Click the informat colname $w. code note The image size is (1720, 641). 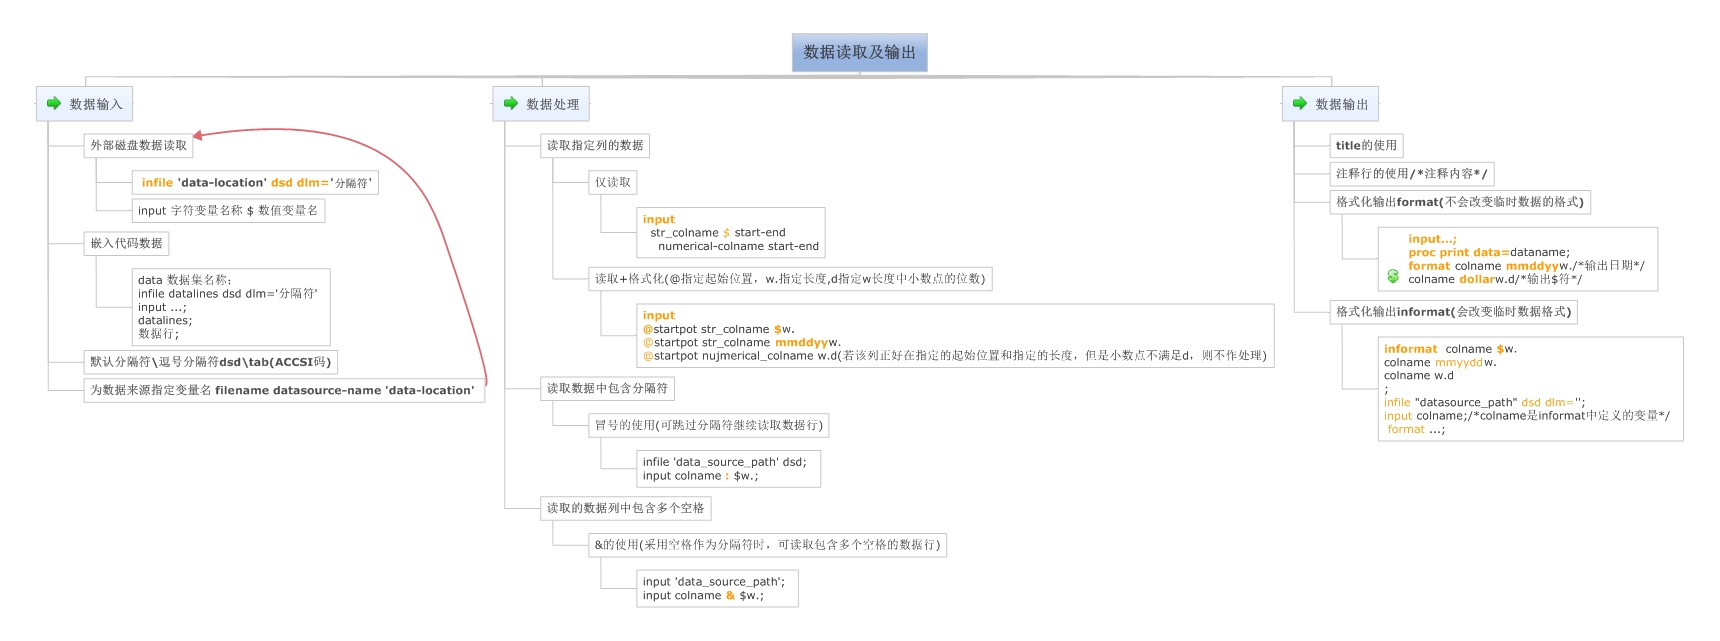[1531, 389]
